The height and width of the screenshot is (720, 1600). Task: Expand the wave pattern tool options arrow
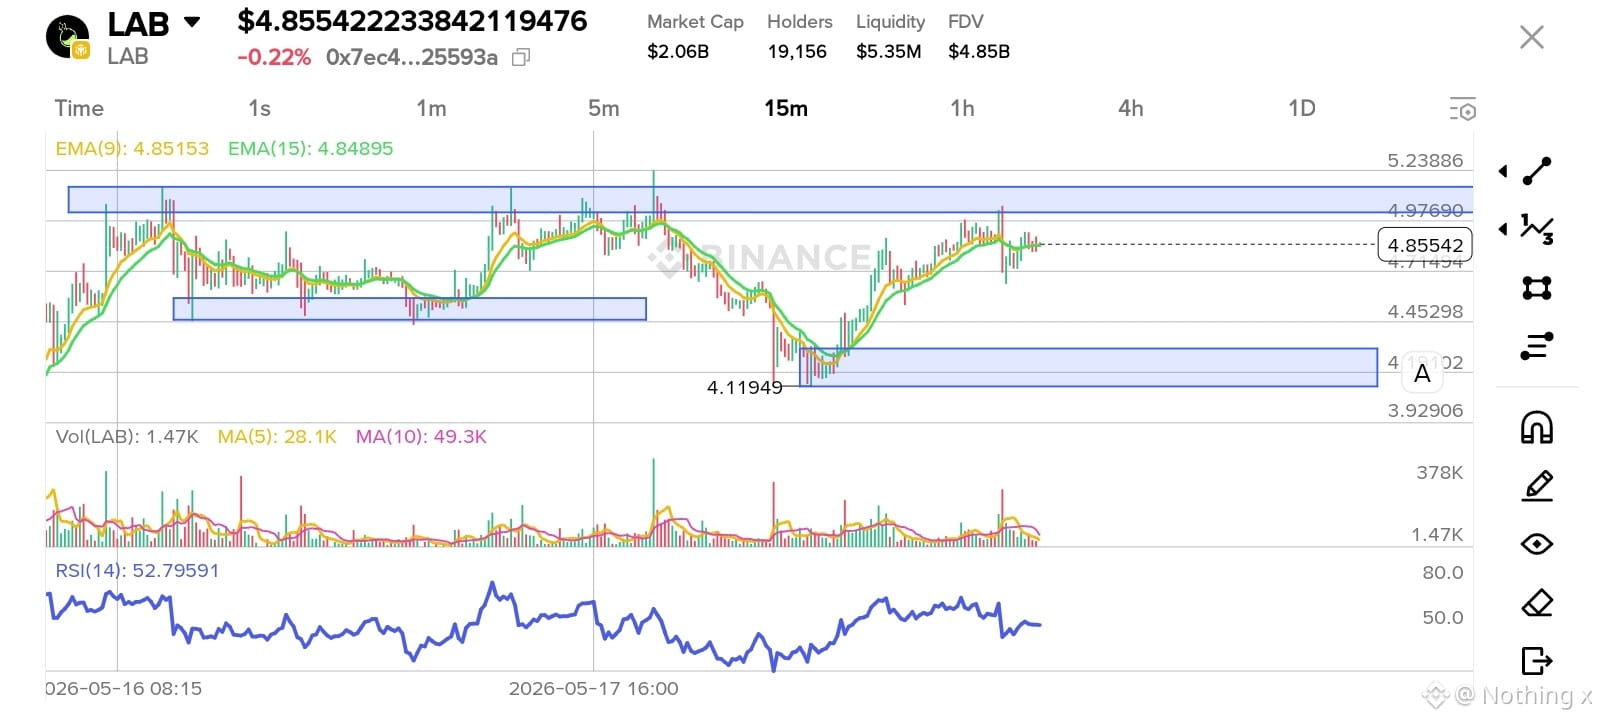[1503, 229]
